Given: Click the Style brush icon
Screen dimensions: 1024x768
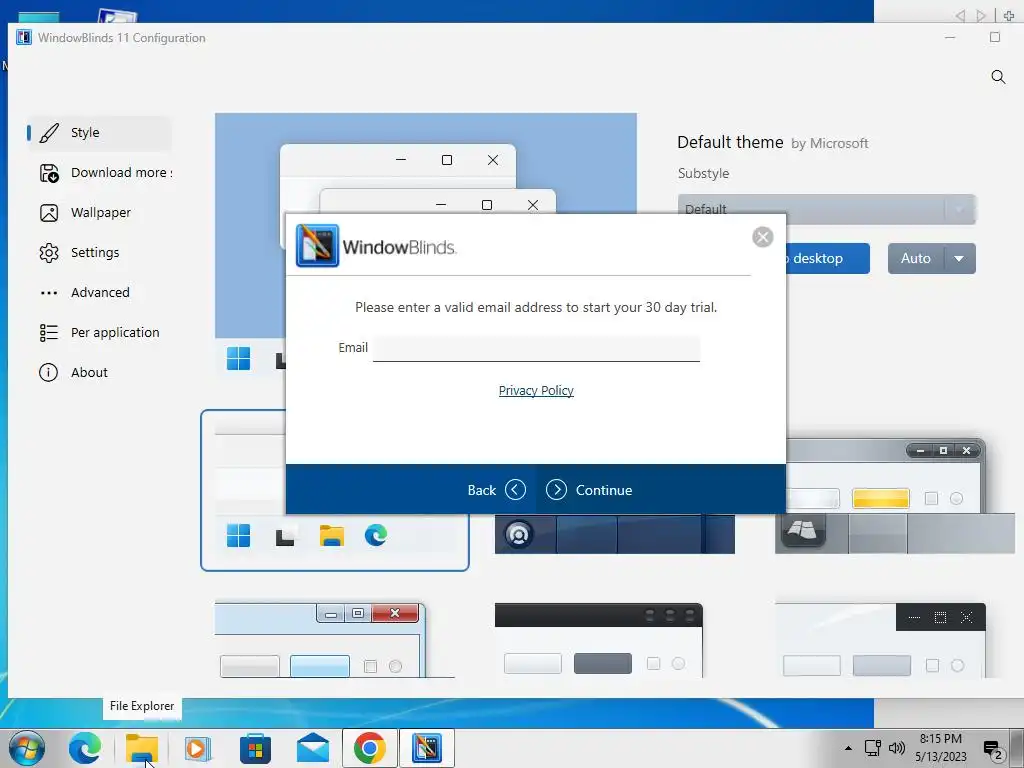Looking at the screenshot, I should click(49, 133).
